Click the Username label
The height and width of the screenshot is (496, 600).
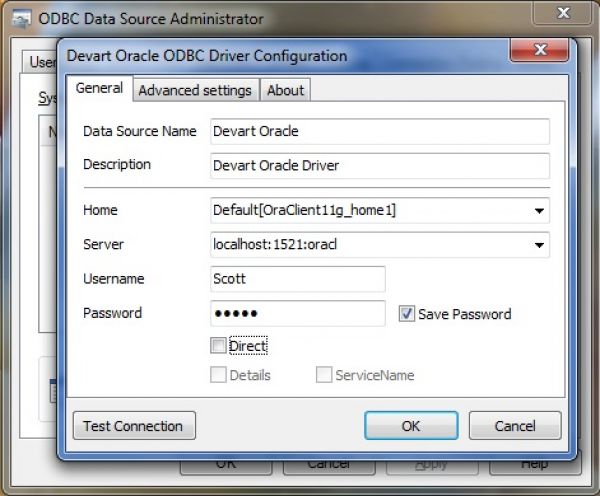(114, 279)
